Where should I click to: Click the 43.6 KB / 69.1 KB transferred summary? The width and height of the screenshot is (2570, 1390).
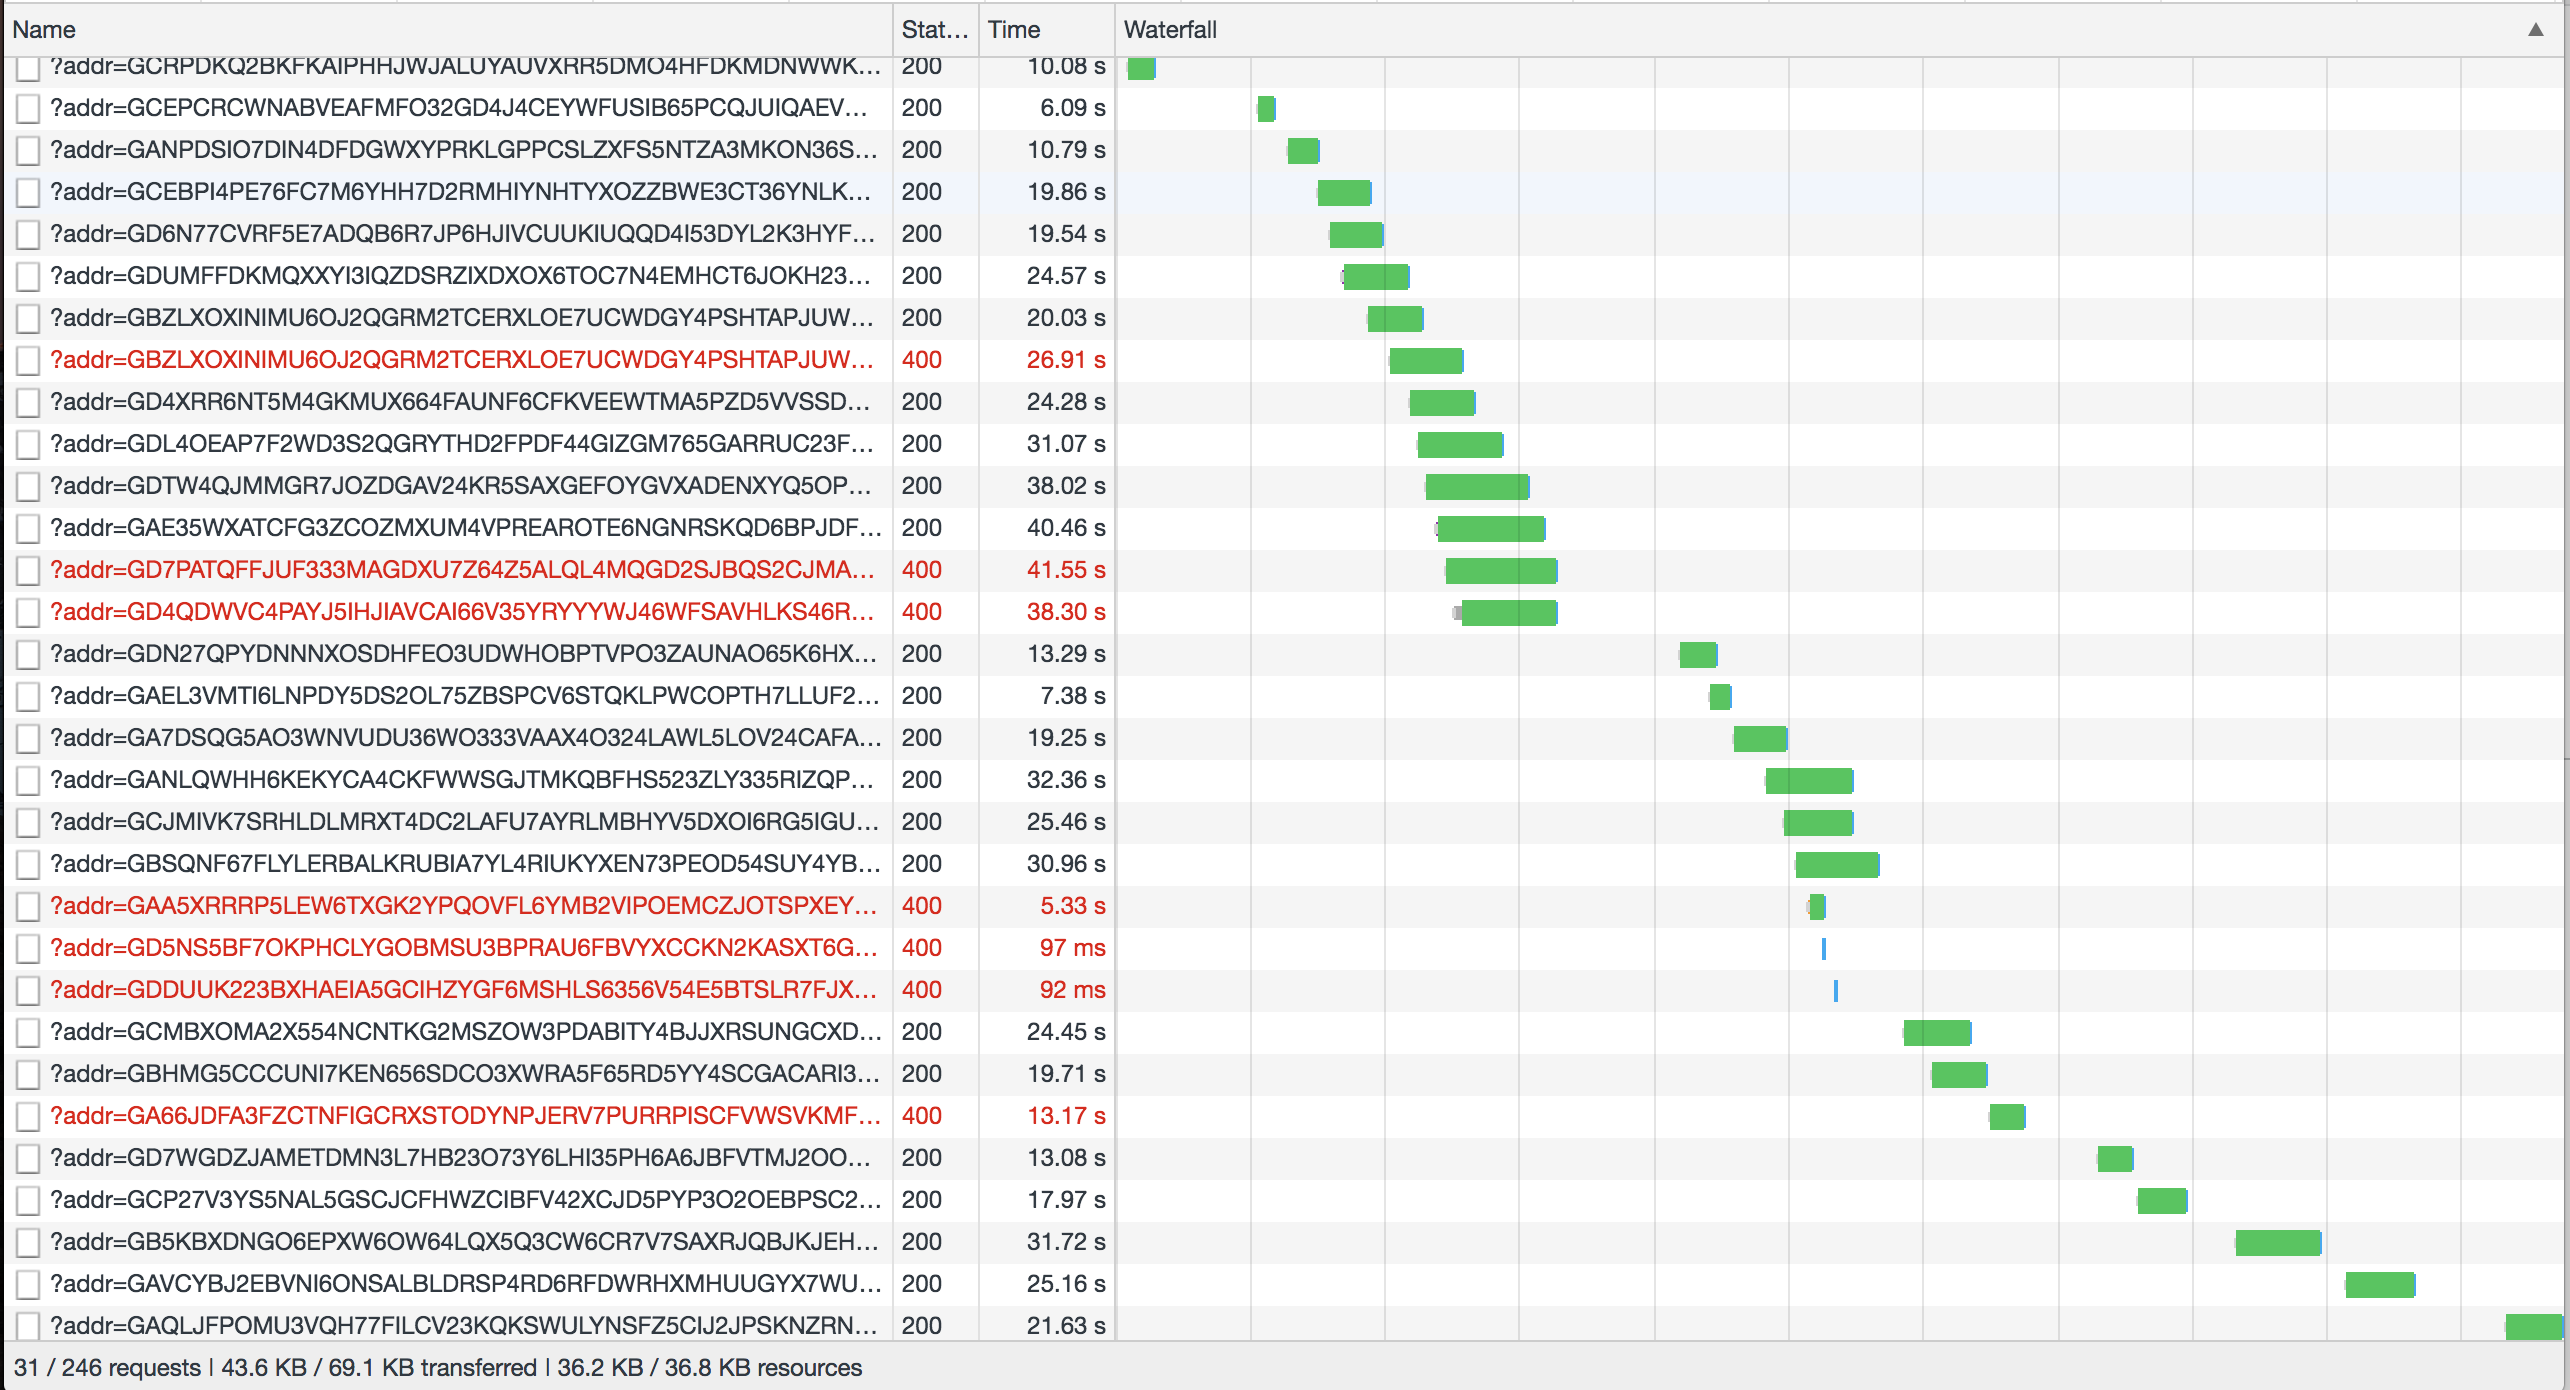coord(379,1368)
